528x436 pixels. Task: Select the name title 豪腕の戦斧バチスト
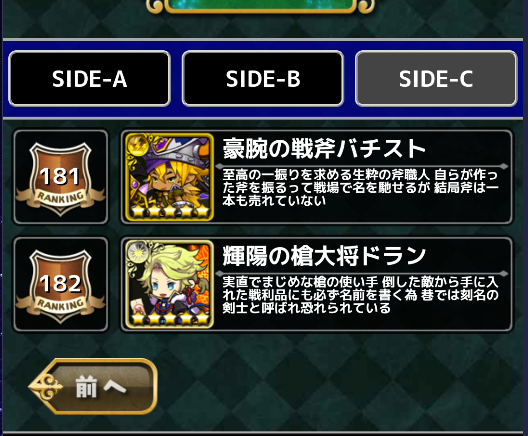[324, 148]
